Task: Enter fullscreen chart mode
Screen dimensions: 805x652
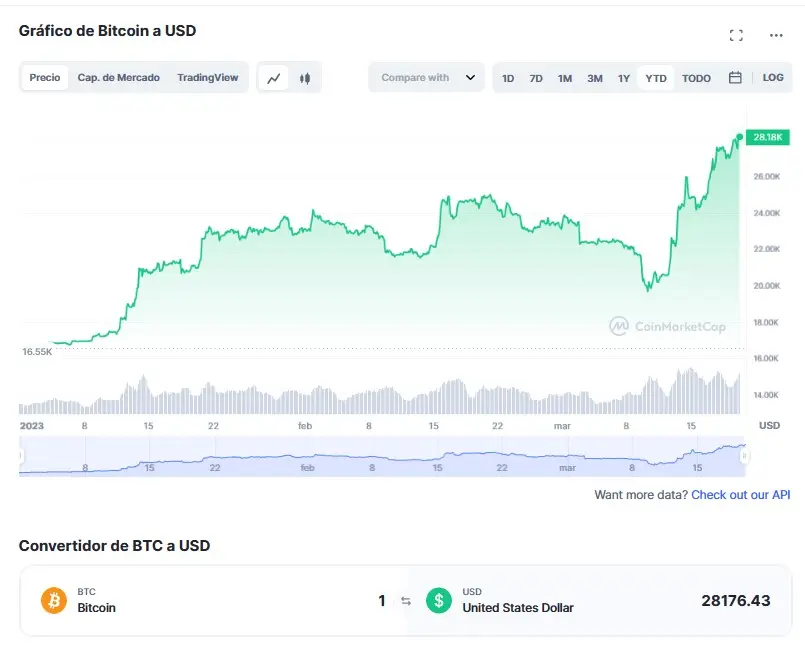Action: (x=736, y=35)
